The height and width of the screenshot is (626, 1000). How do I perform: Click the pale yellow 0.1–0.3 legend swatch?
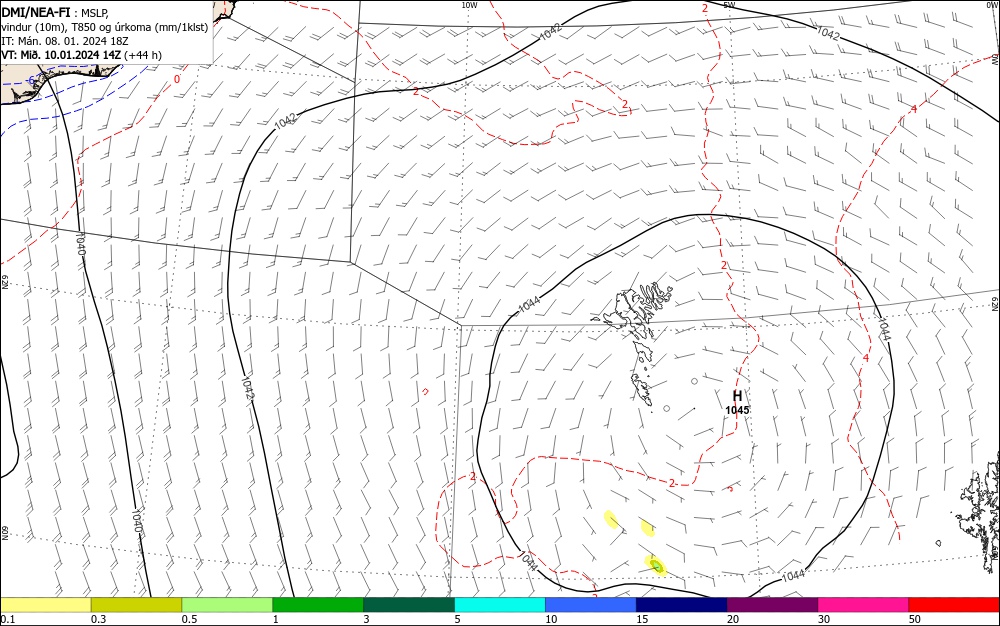[45, 605]
